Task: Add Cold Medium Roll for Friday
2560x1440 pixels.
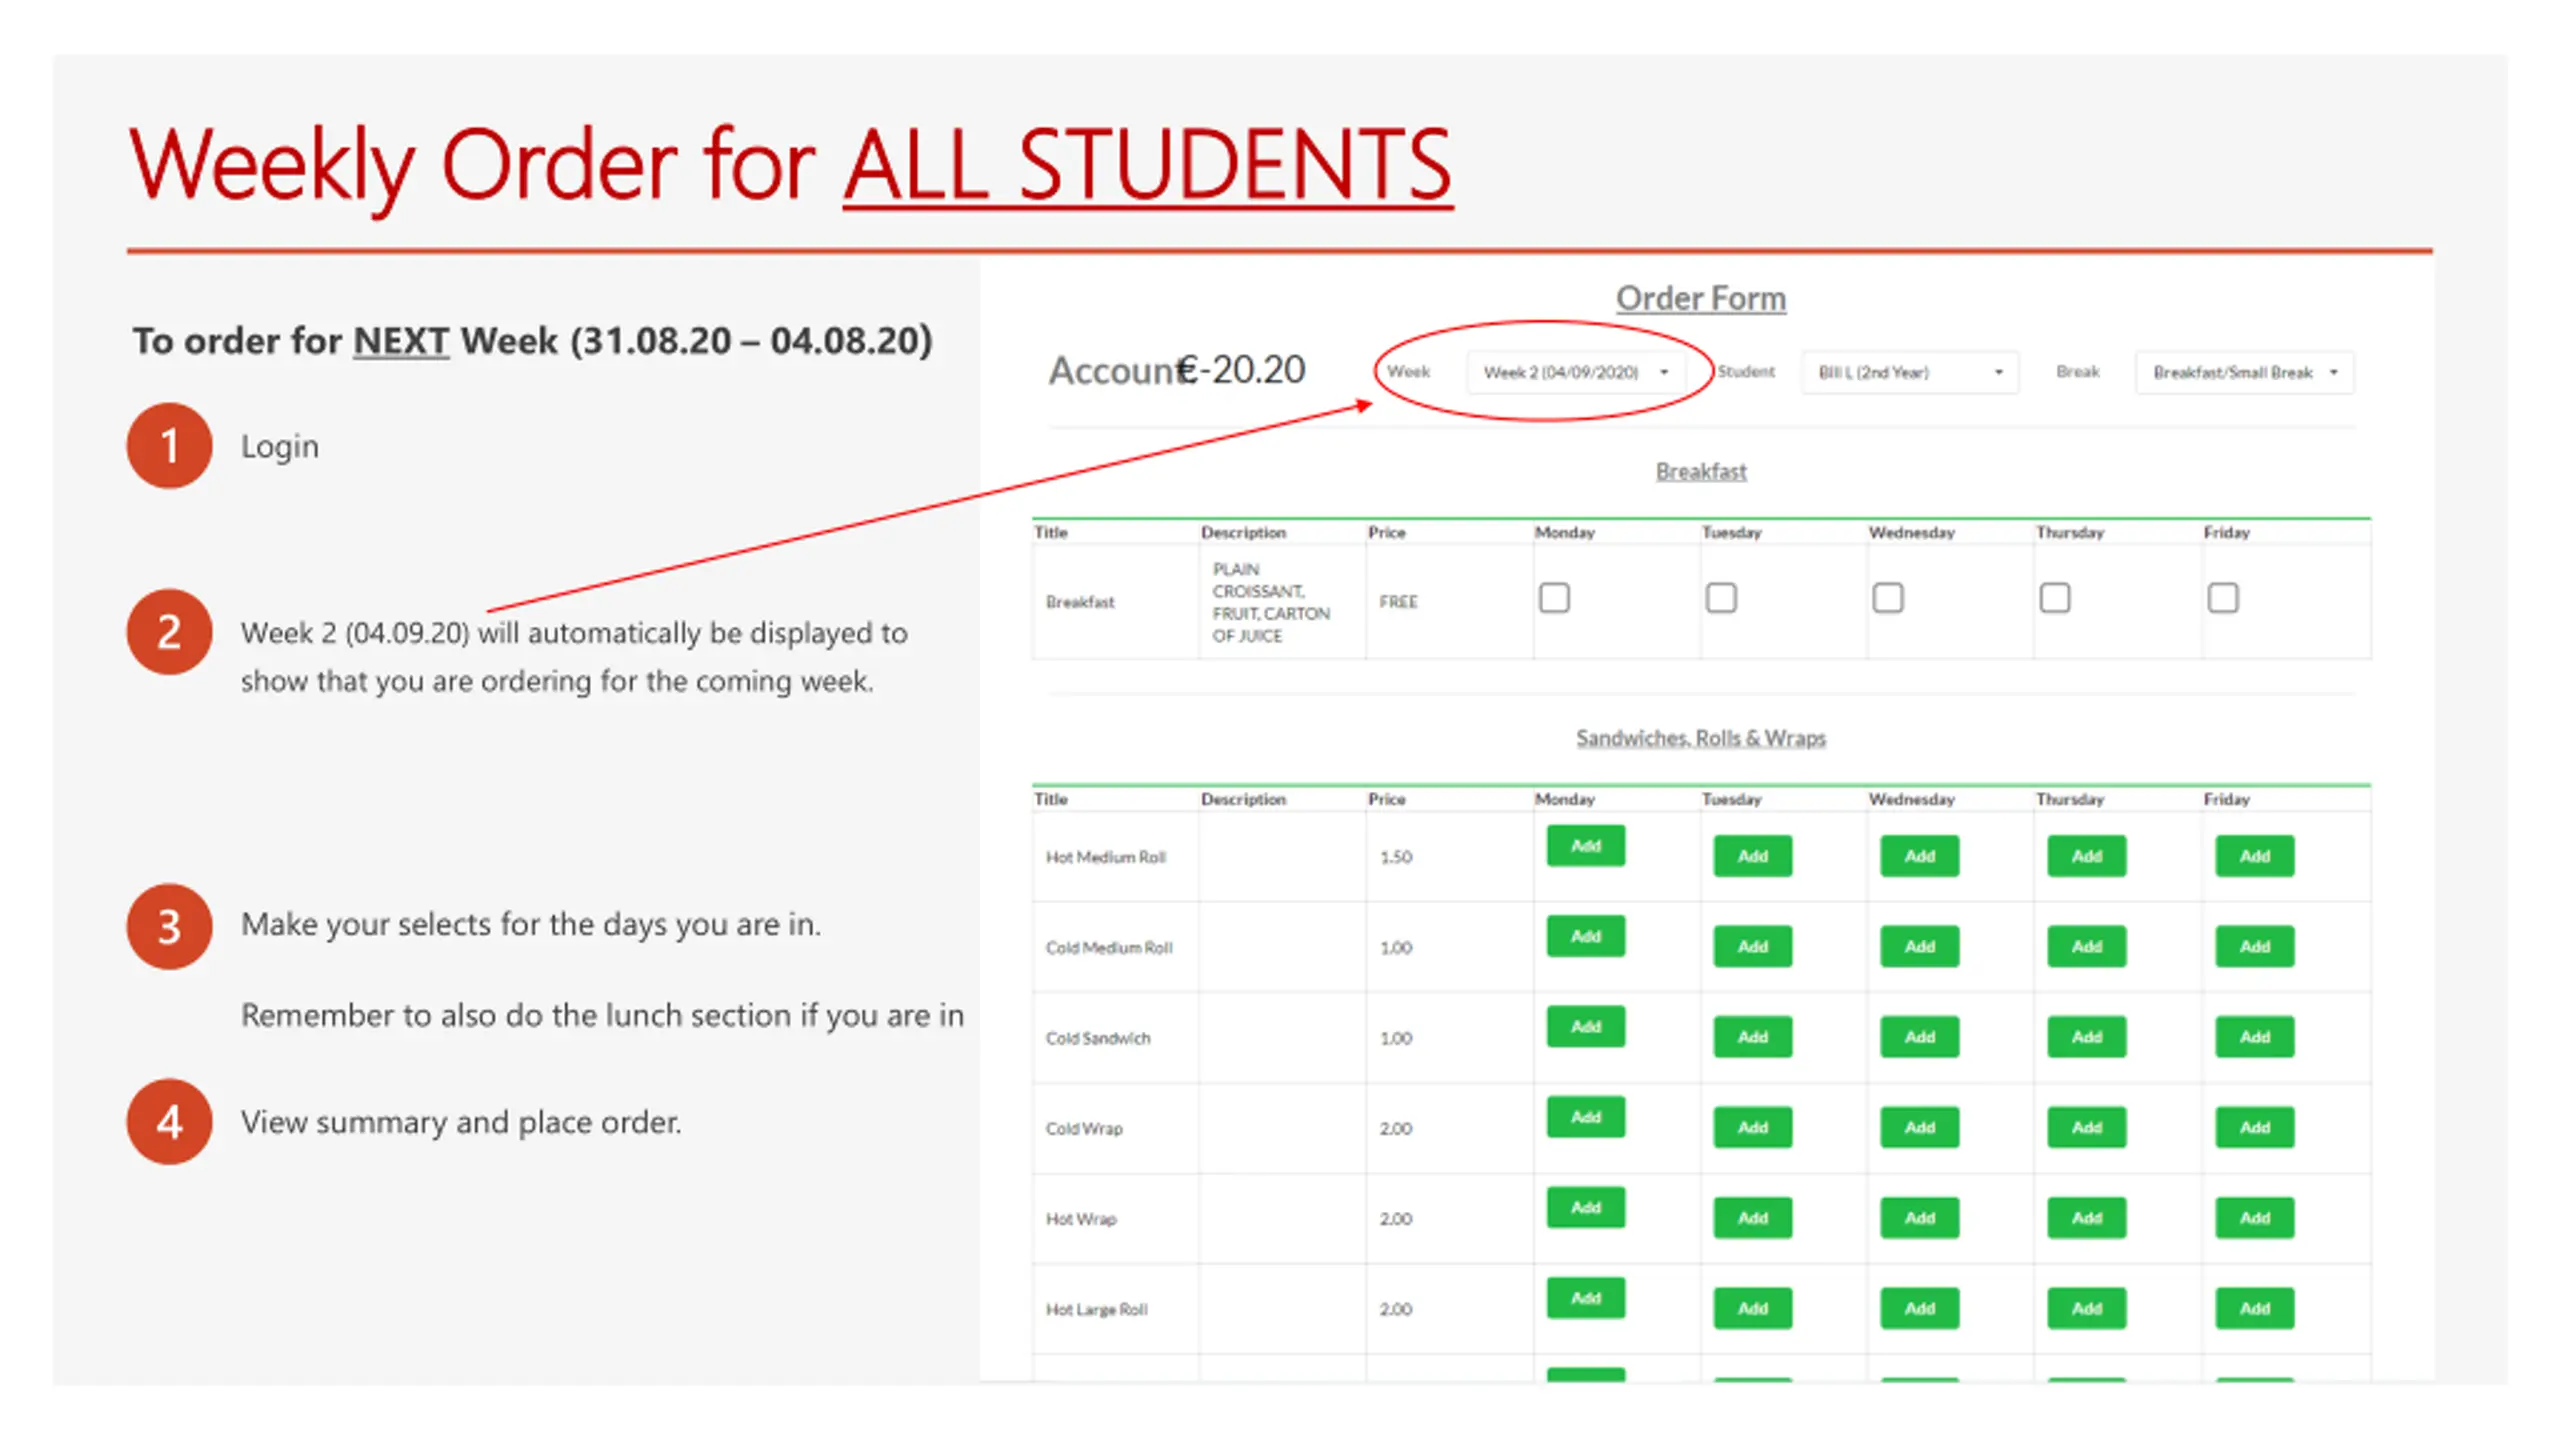Action: [x=2255, y=946]
